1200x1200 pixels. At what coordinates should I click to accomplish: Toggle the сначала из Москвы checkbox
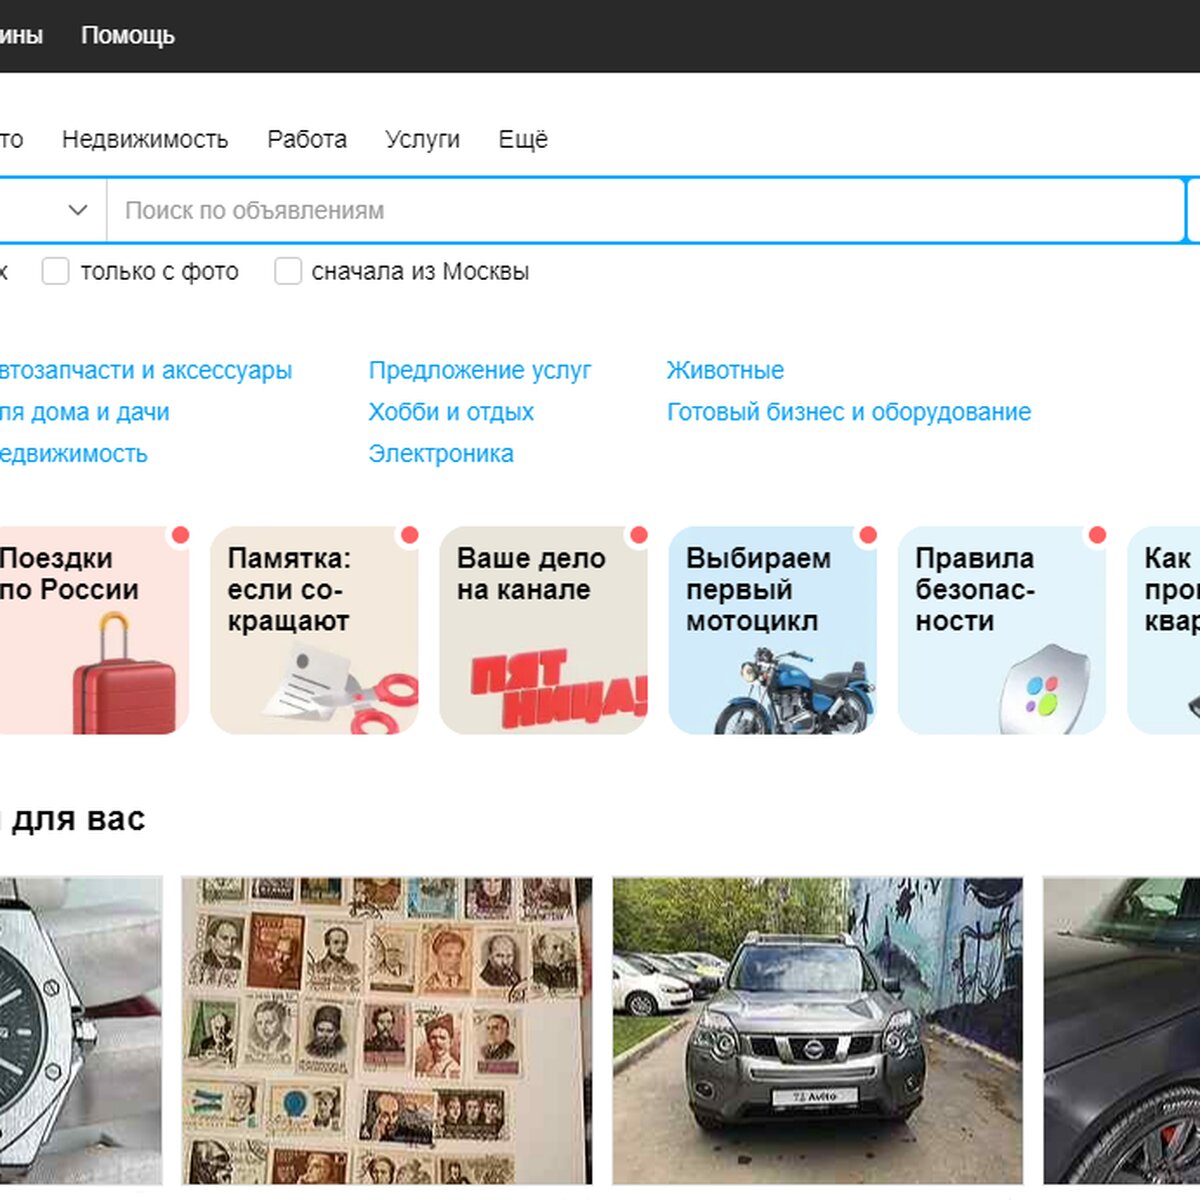pyautogui.click(x=288, y=271)
